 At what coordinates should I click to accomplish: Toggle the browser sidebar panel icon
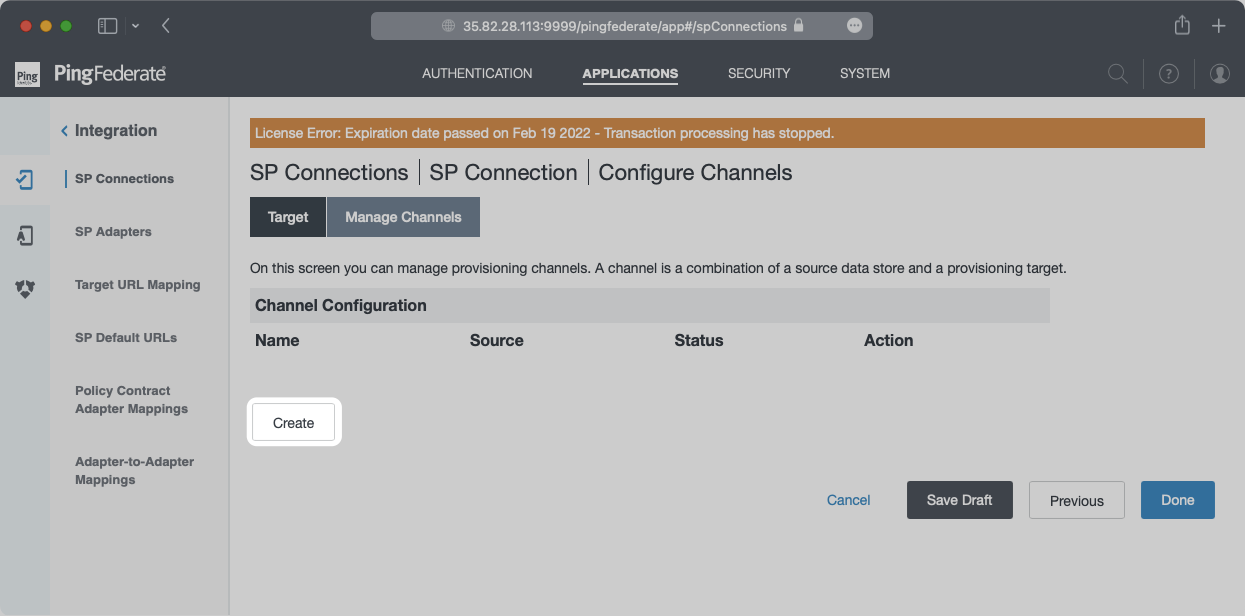[x=107, y=26]
